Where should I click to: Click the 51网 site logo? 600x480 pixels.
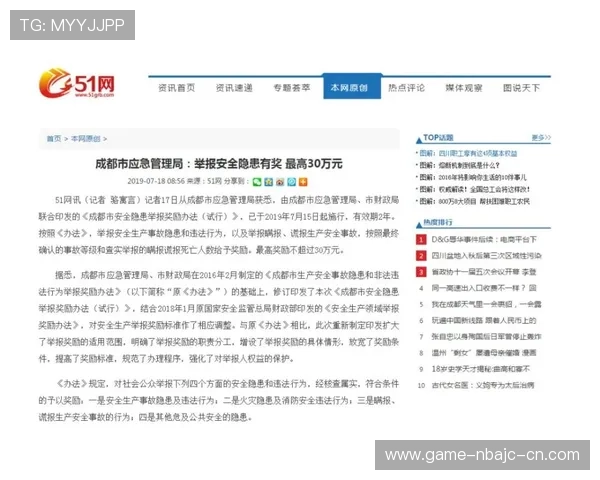pyautogui.click(x=77, y=83)
